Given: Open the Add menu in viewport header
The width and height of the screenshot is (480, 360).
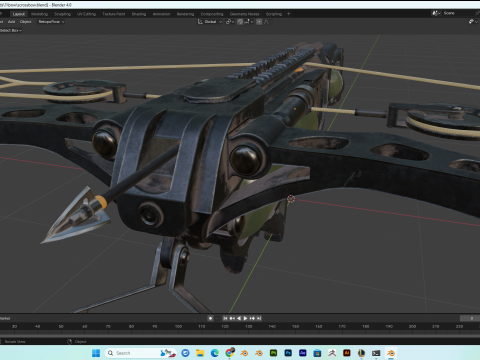Looking at the screenshot, I should click(x=11, y=22).
